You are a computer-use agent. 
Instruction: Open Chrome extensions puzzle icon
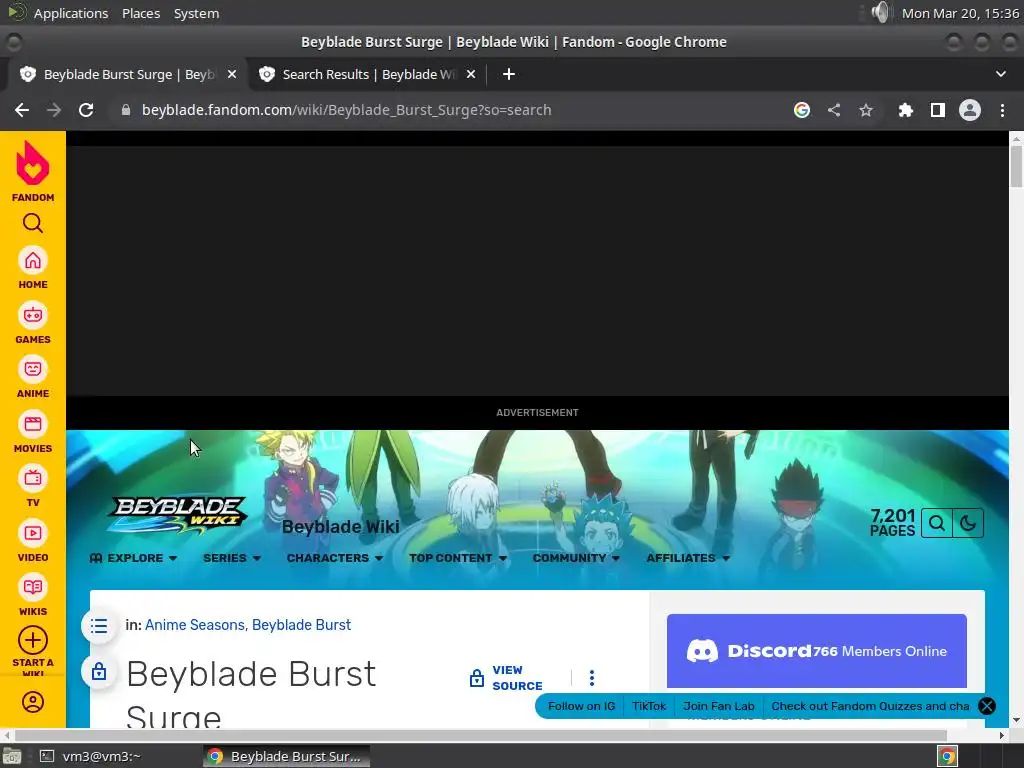pyautogui.click(x=905, y=110)
